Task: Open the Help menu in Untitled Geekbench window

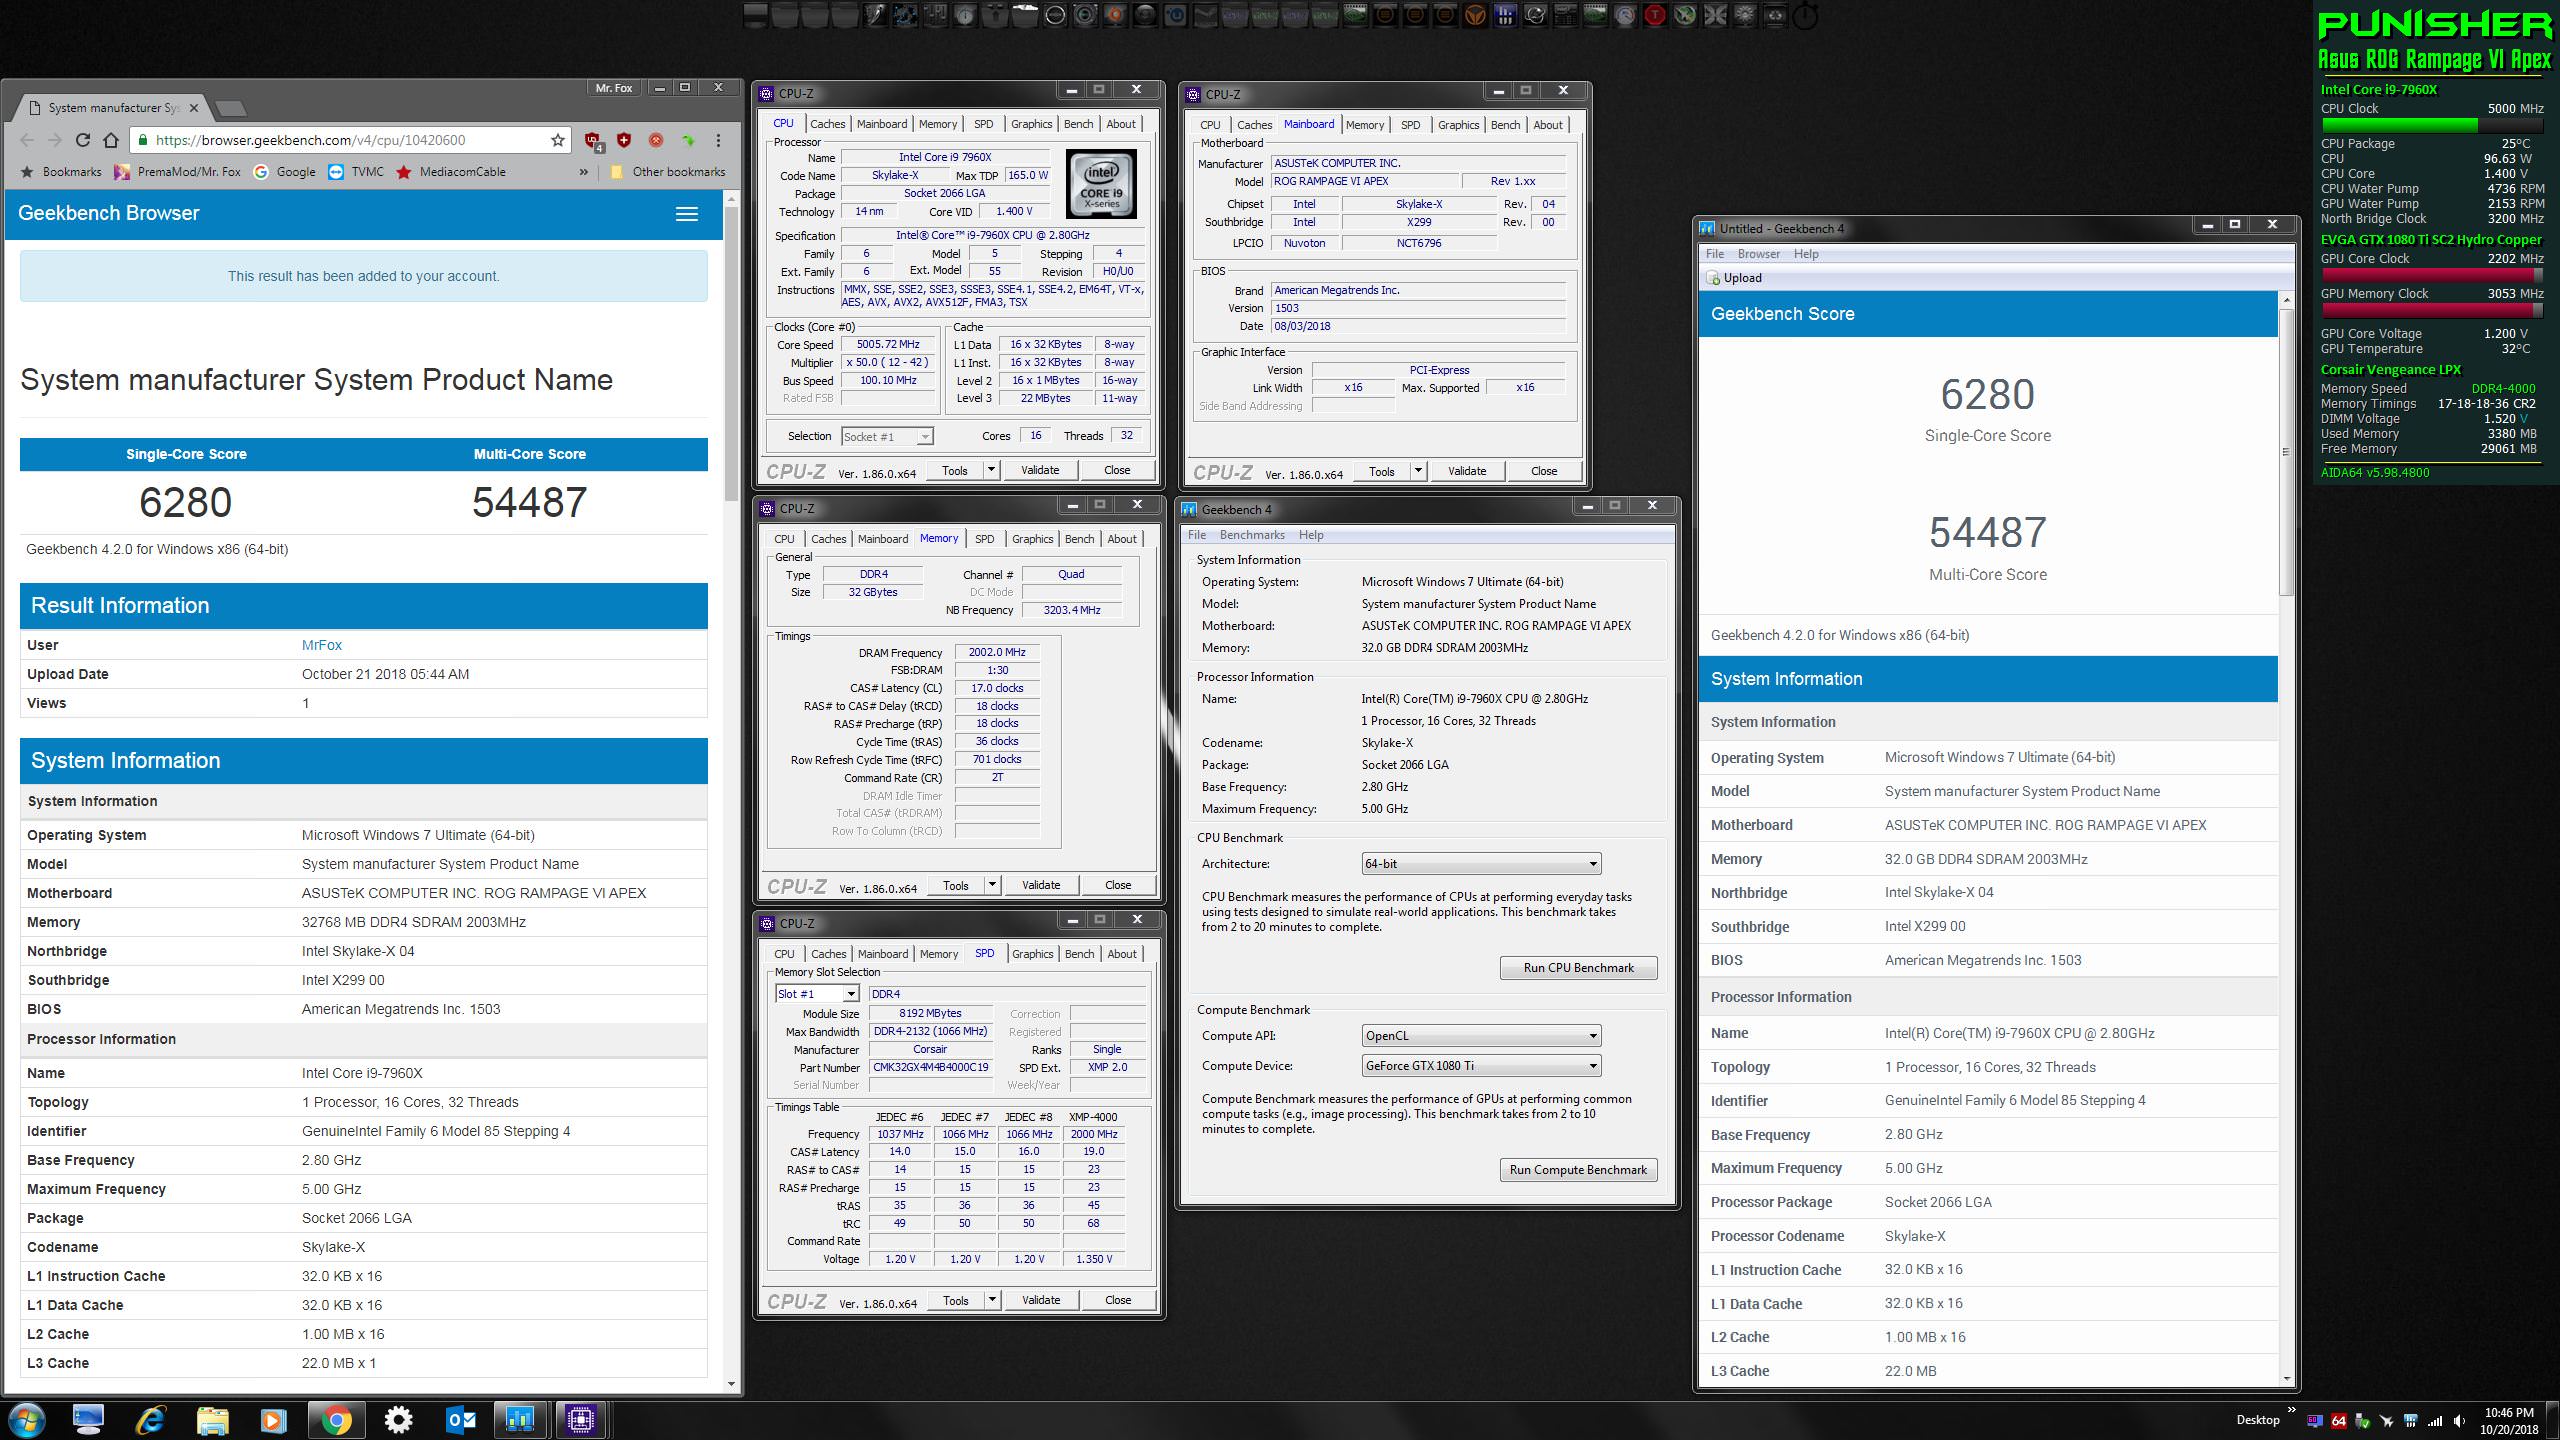Action: 1806,254
